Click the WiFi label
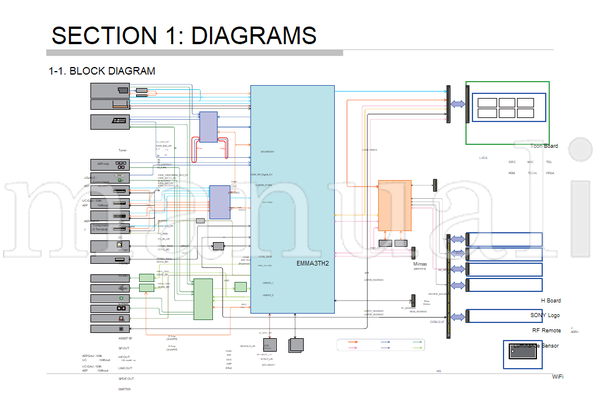 click(558, 377)
